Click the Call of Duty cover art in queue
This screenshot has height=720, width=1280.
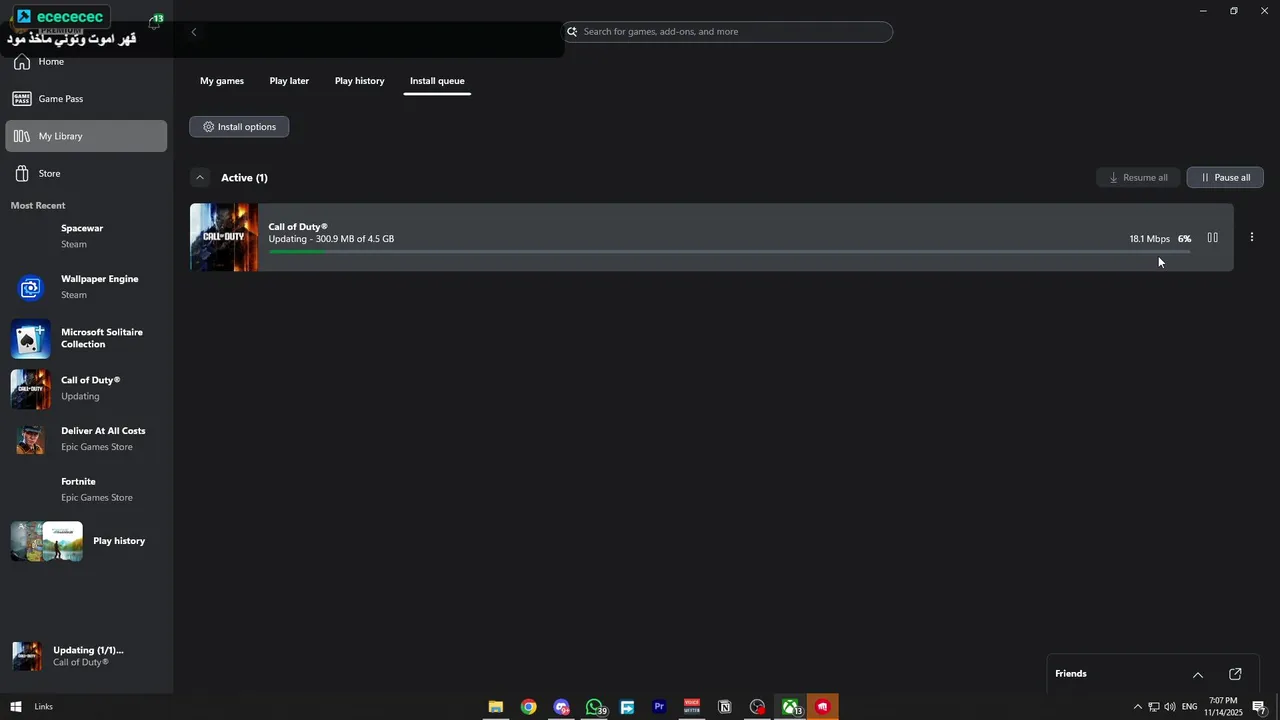point(224,237)
